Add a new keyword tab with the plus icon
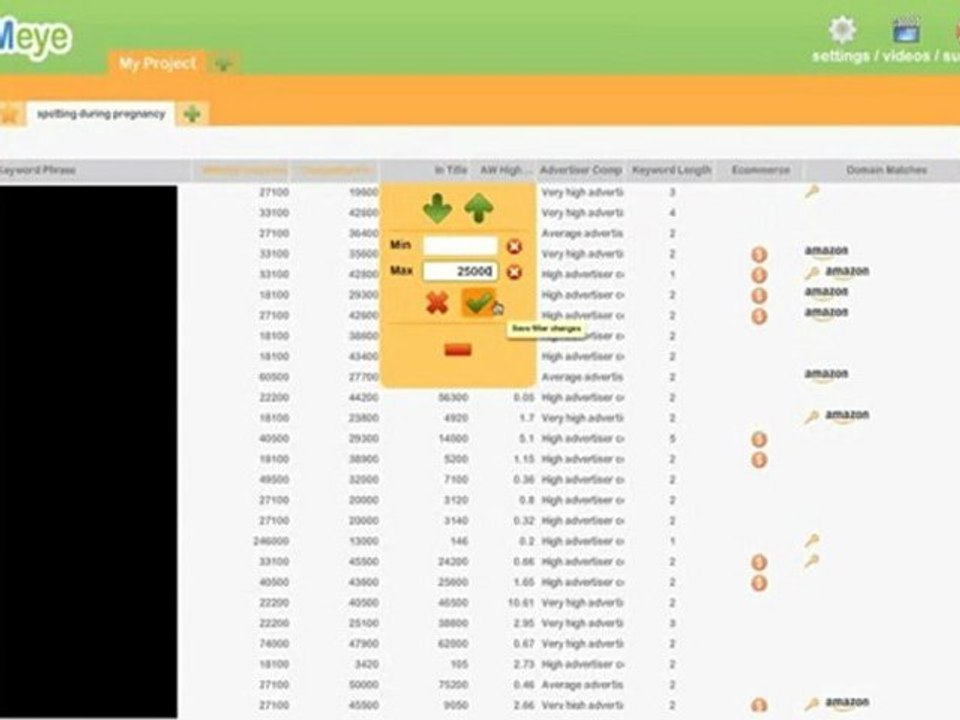Viewport: 960px width, 720px height. (x=192, y=114)
